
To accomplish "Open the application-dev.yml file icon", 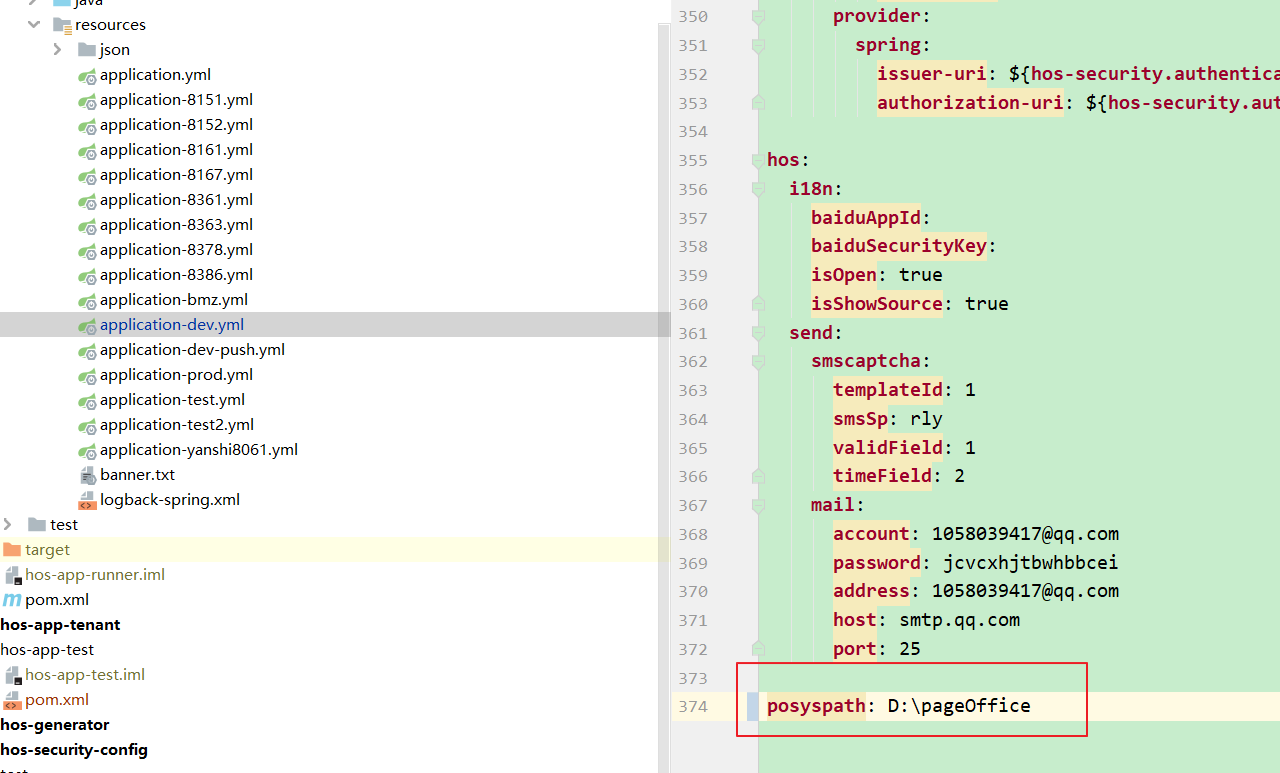I will point(87,325).
